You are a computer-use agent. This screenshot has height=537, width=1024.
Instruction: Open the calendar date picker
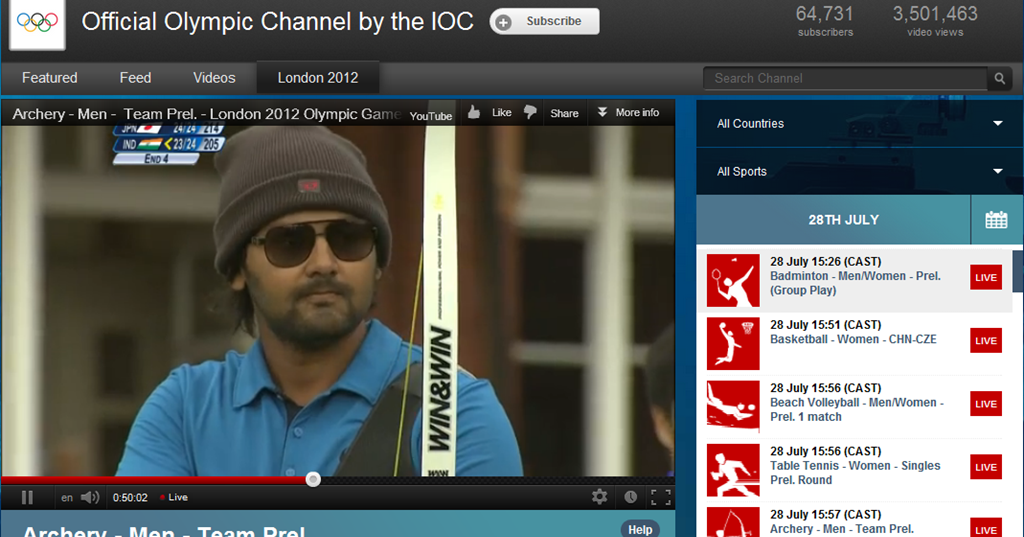coord(996,220)
